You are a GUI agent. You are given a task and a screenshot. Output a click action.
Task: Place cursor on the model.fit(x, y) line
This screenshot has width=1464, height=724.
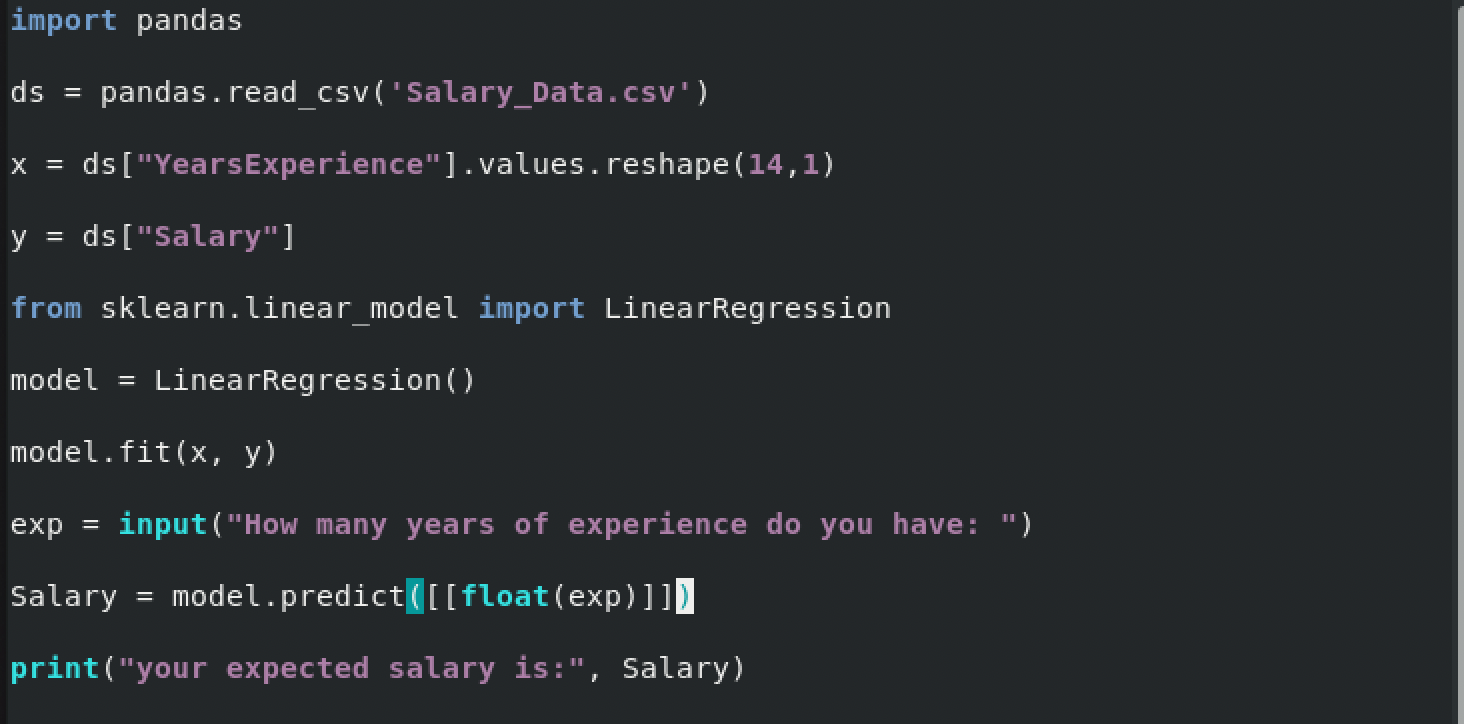pyautogui.click(x=144, y=453)
